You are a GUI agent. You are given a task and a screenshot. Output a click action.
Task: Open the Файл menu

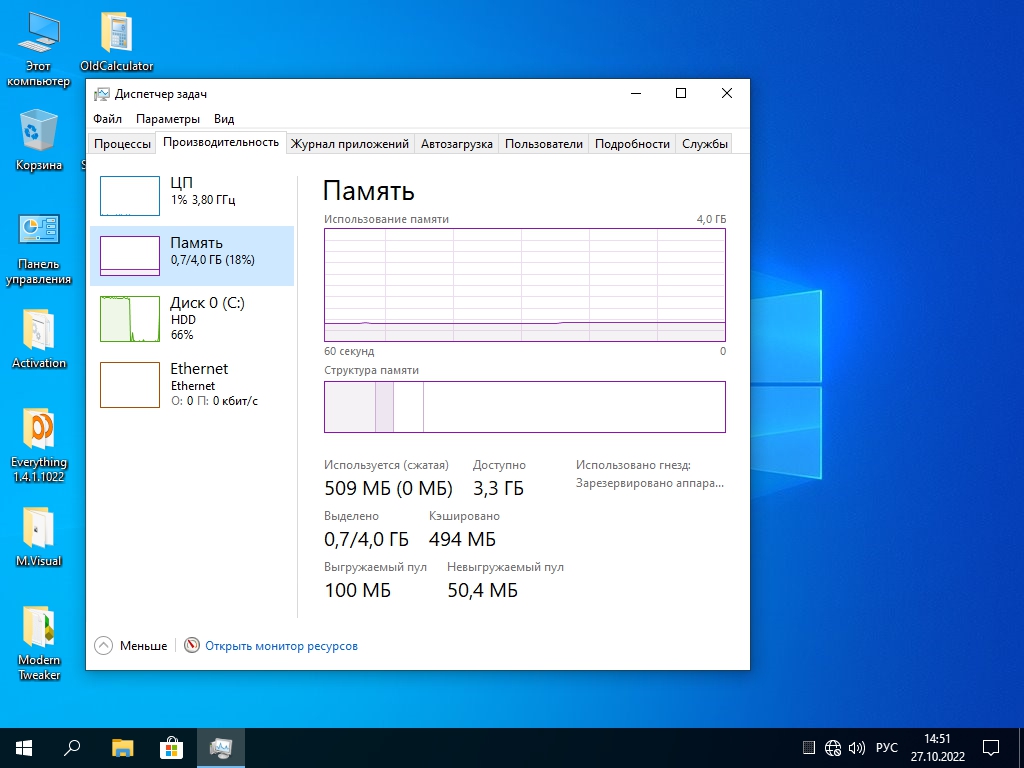point(107,119)
